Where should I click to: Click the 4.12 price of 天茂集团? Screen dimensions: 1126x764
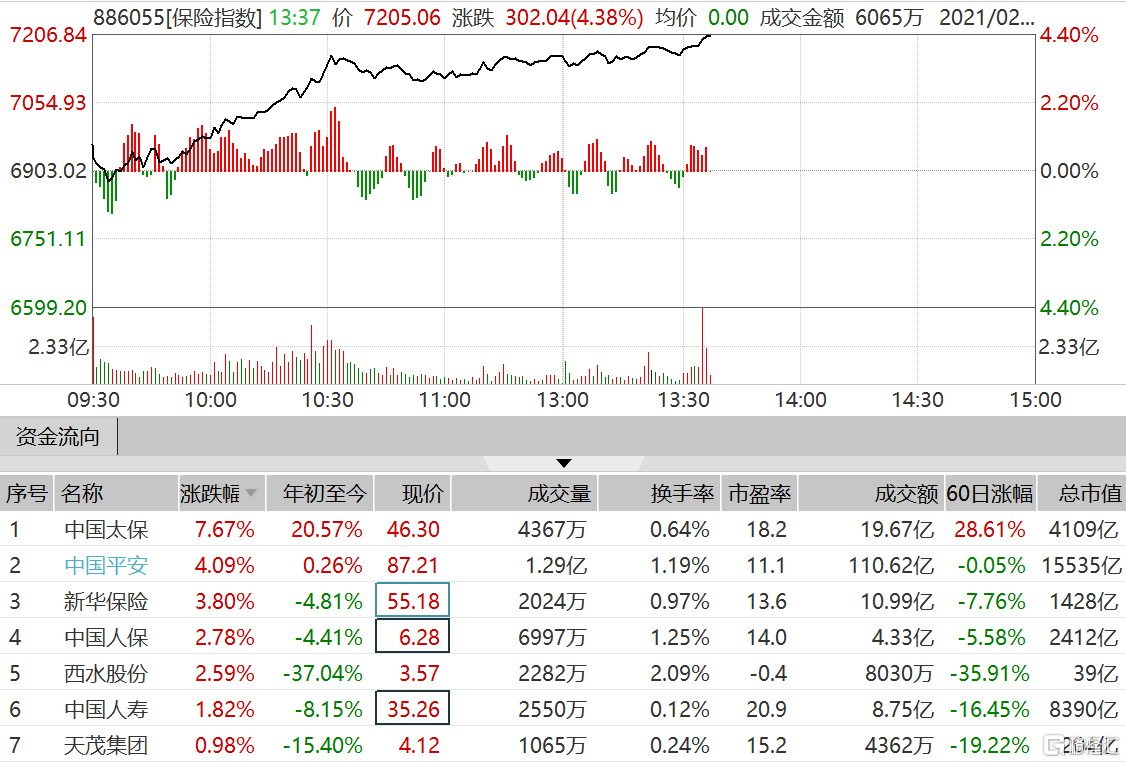click(x=419, y=745)
